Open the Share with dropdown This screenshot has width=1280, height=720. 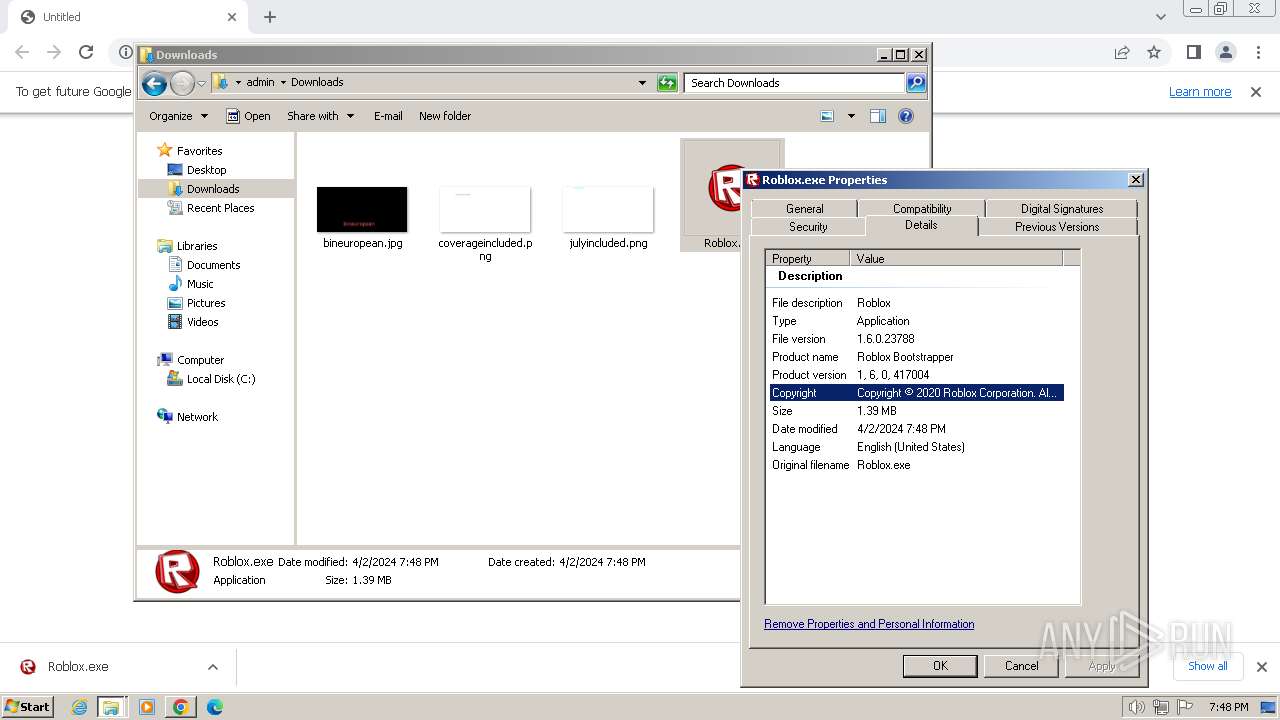[x=320, y=116]
